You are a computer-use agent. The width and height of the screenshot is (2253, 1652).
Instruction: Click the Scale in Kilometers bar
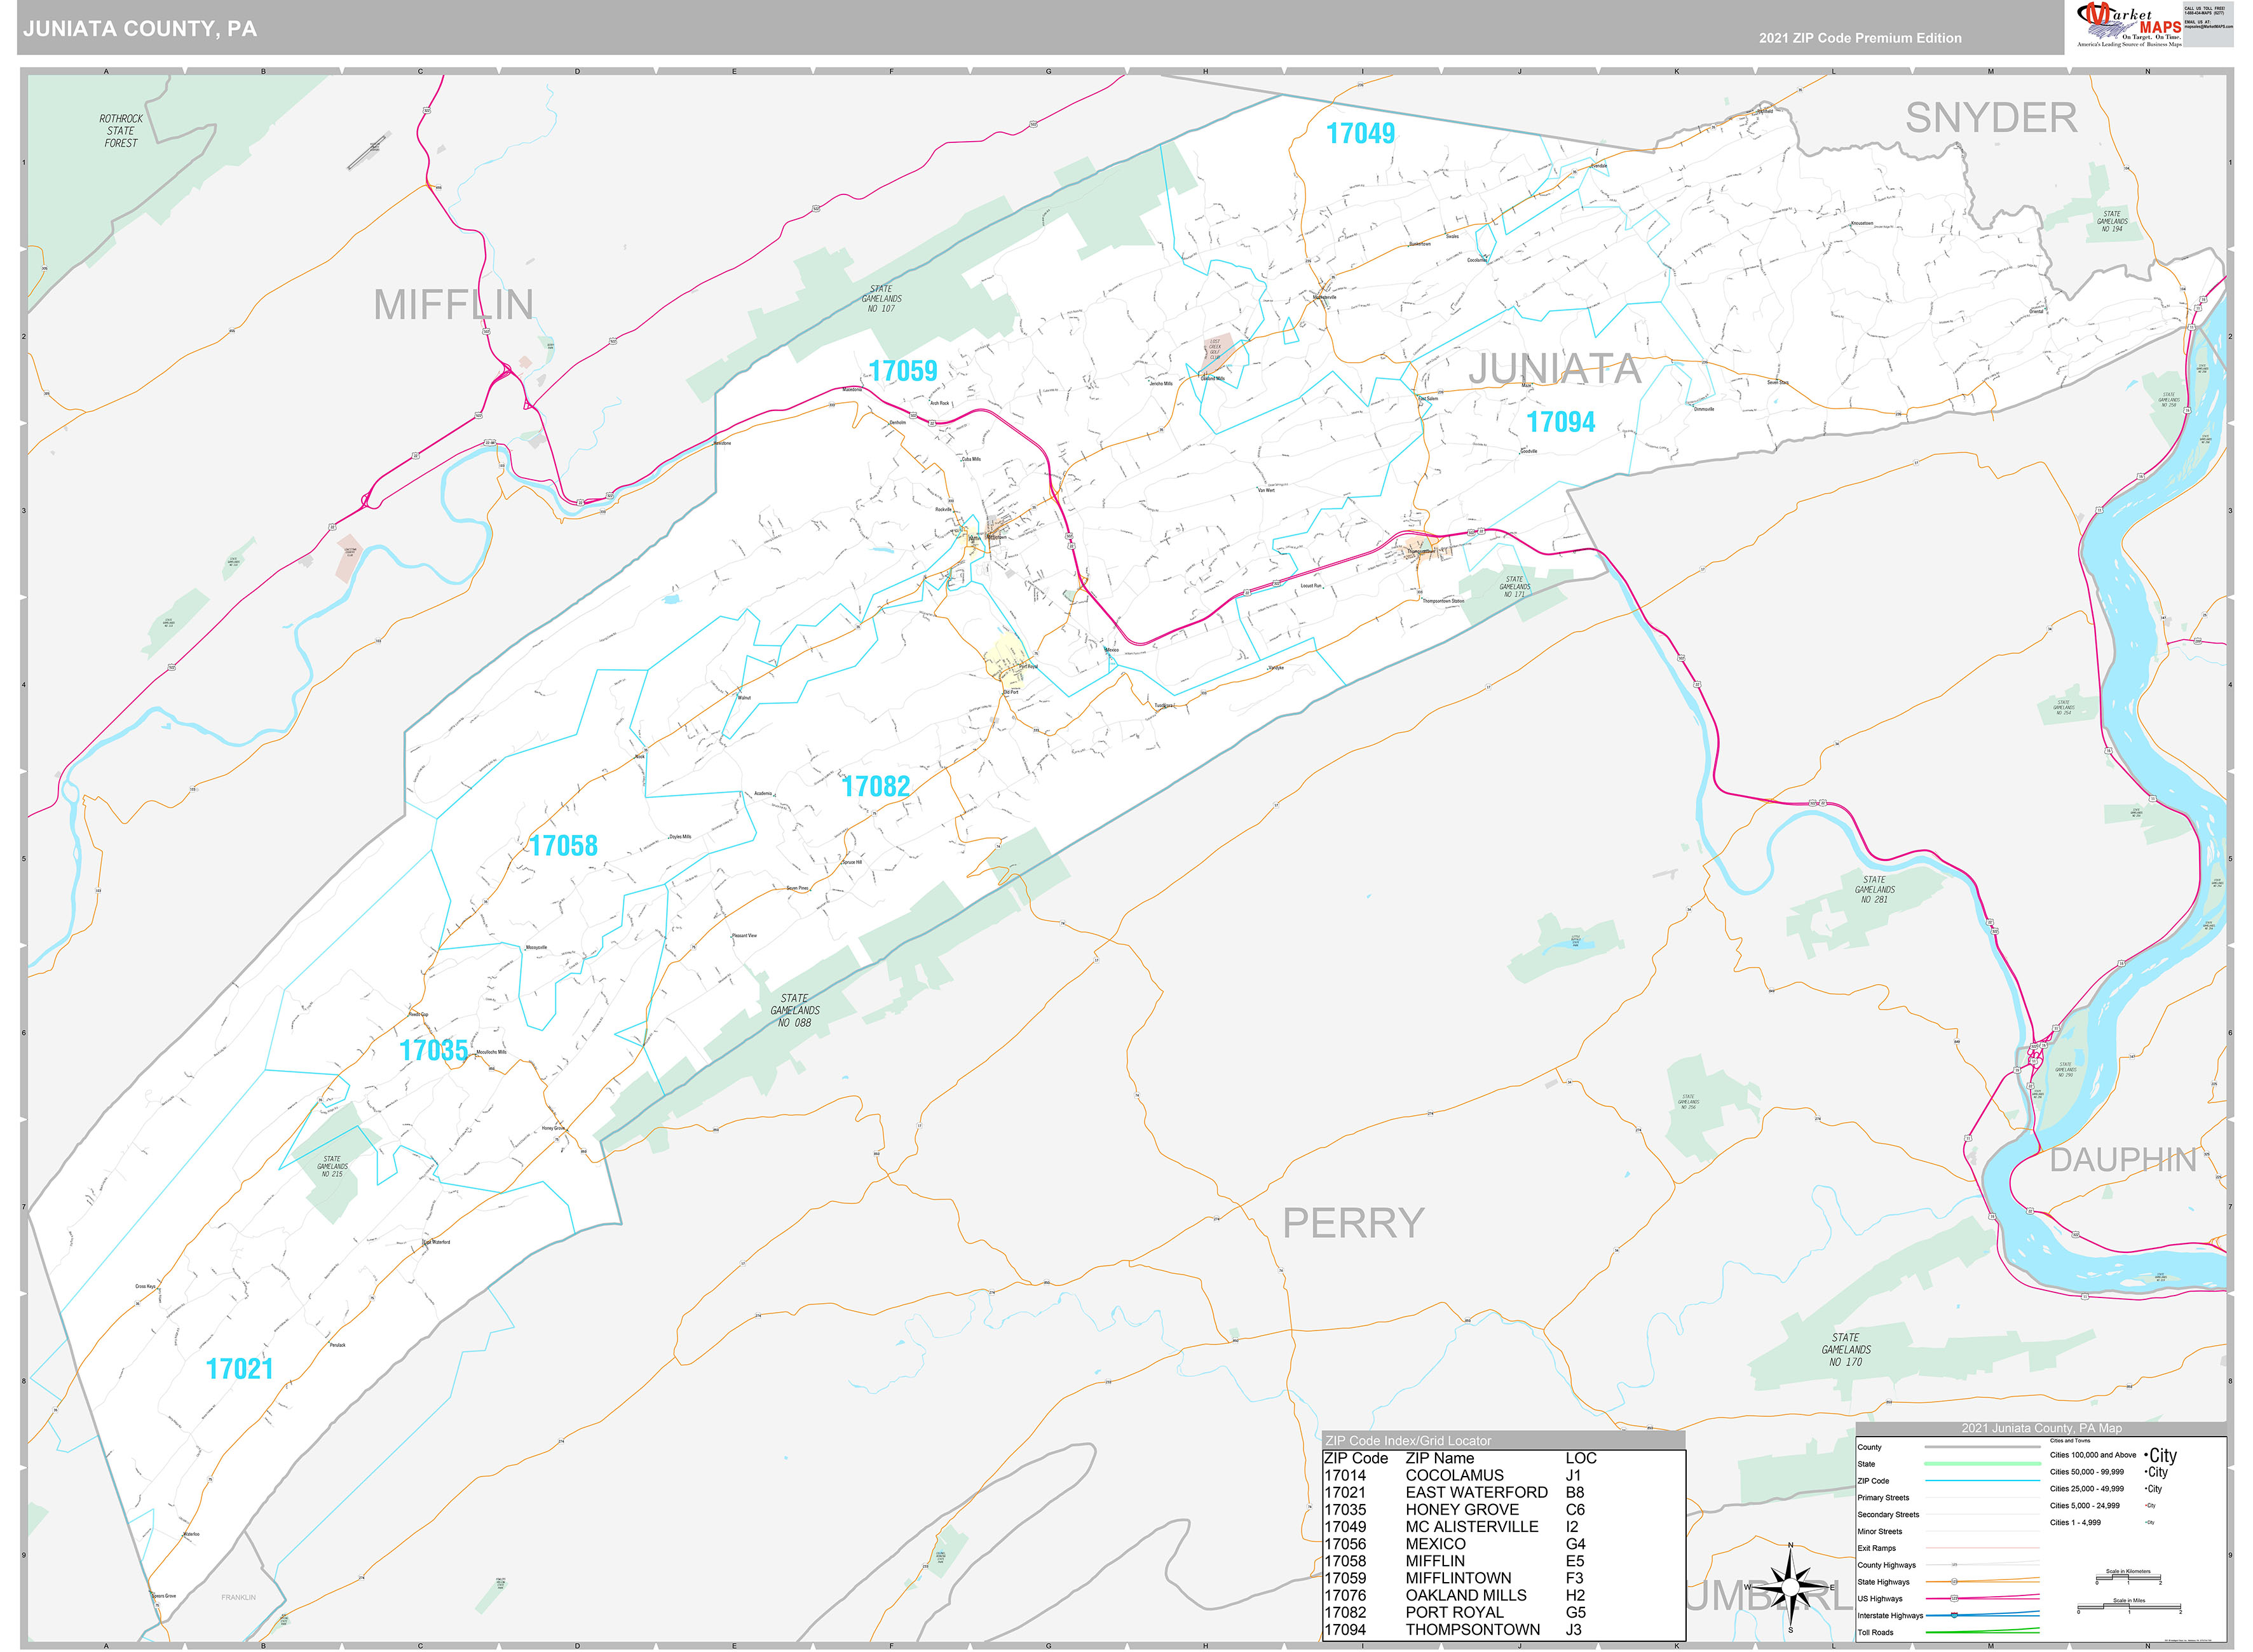pos(2128,1579)
